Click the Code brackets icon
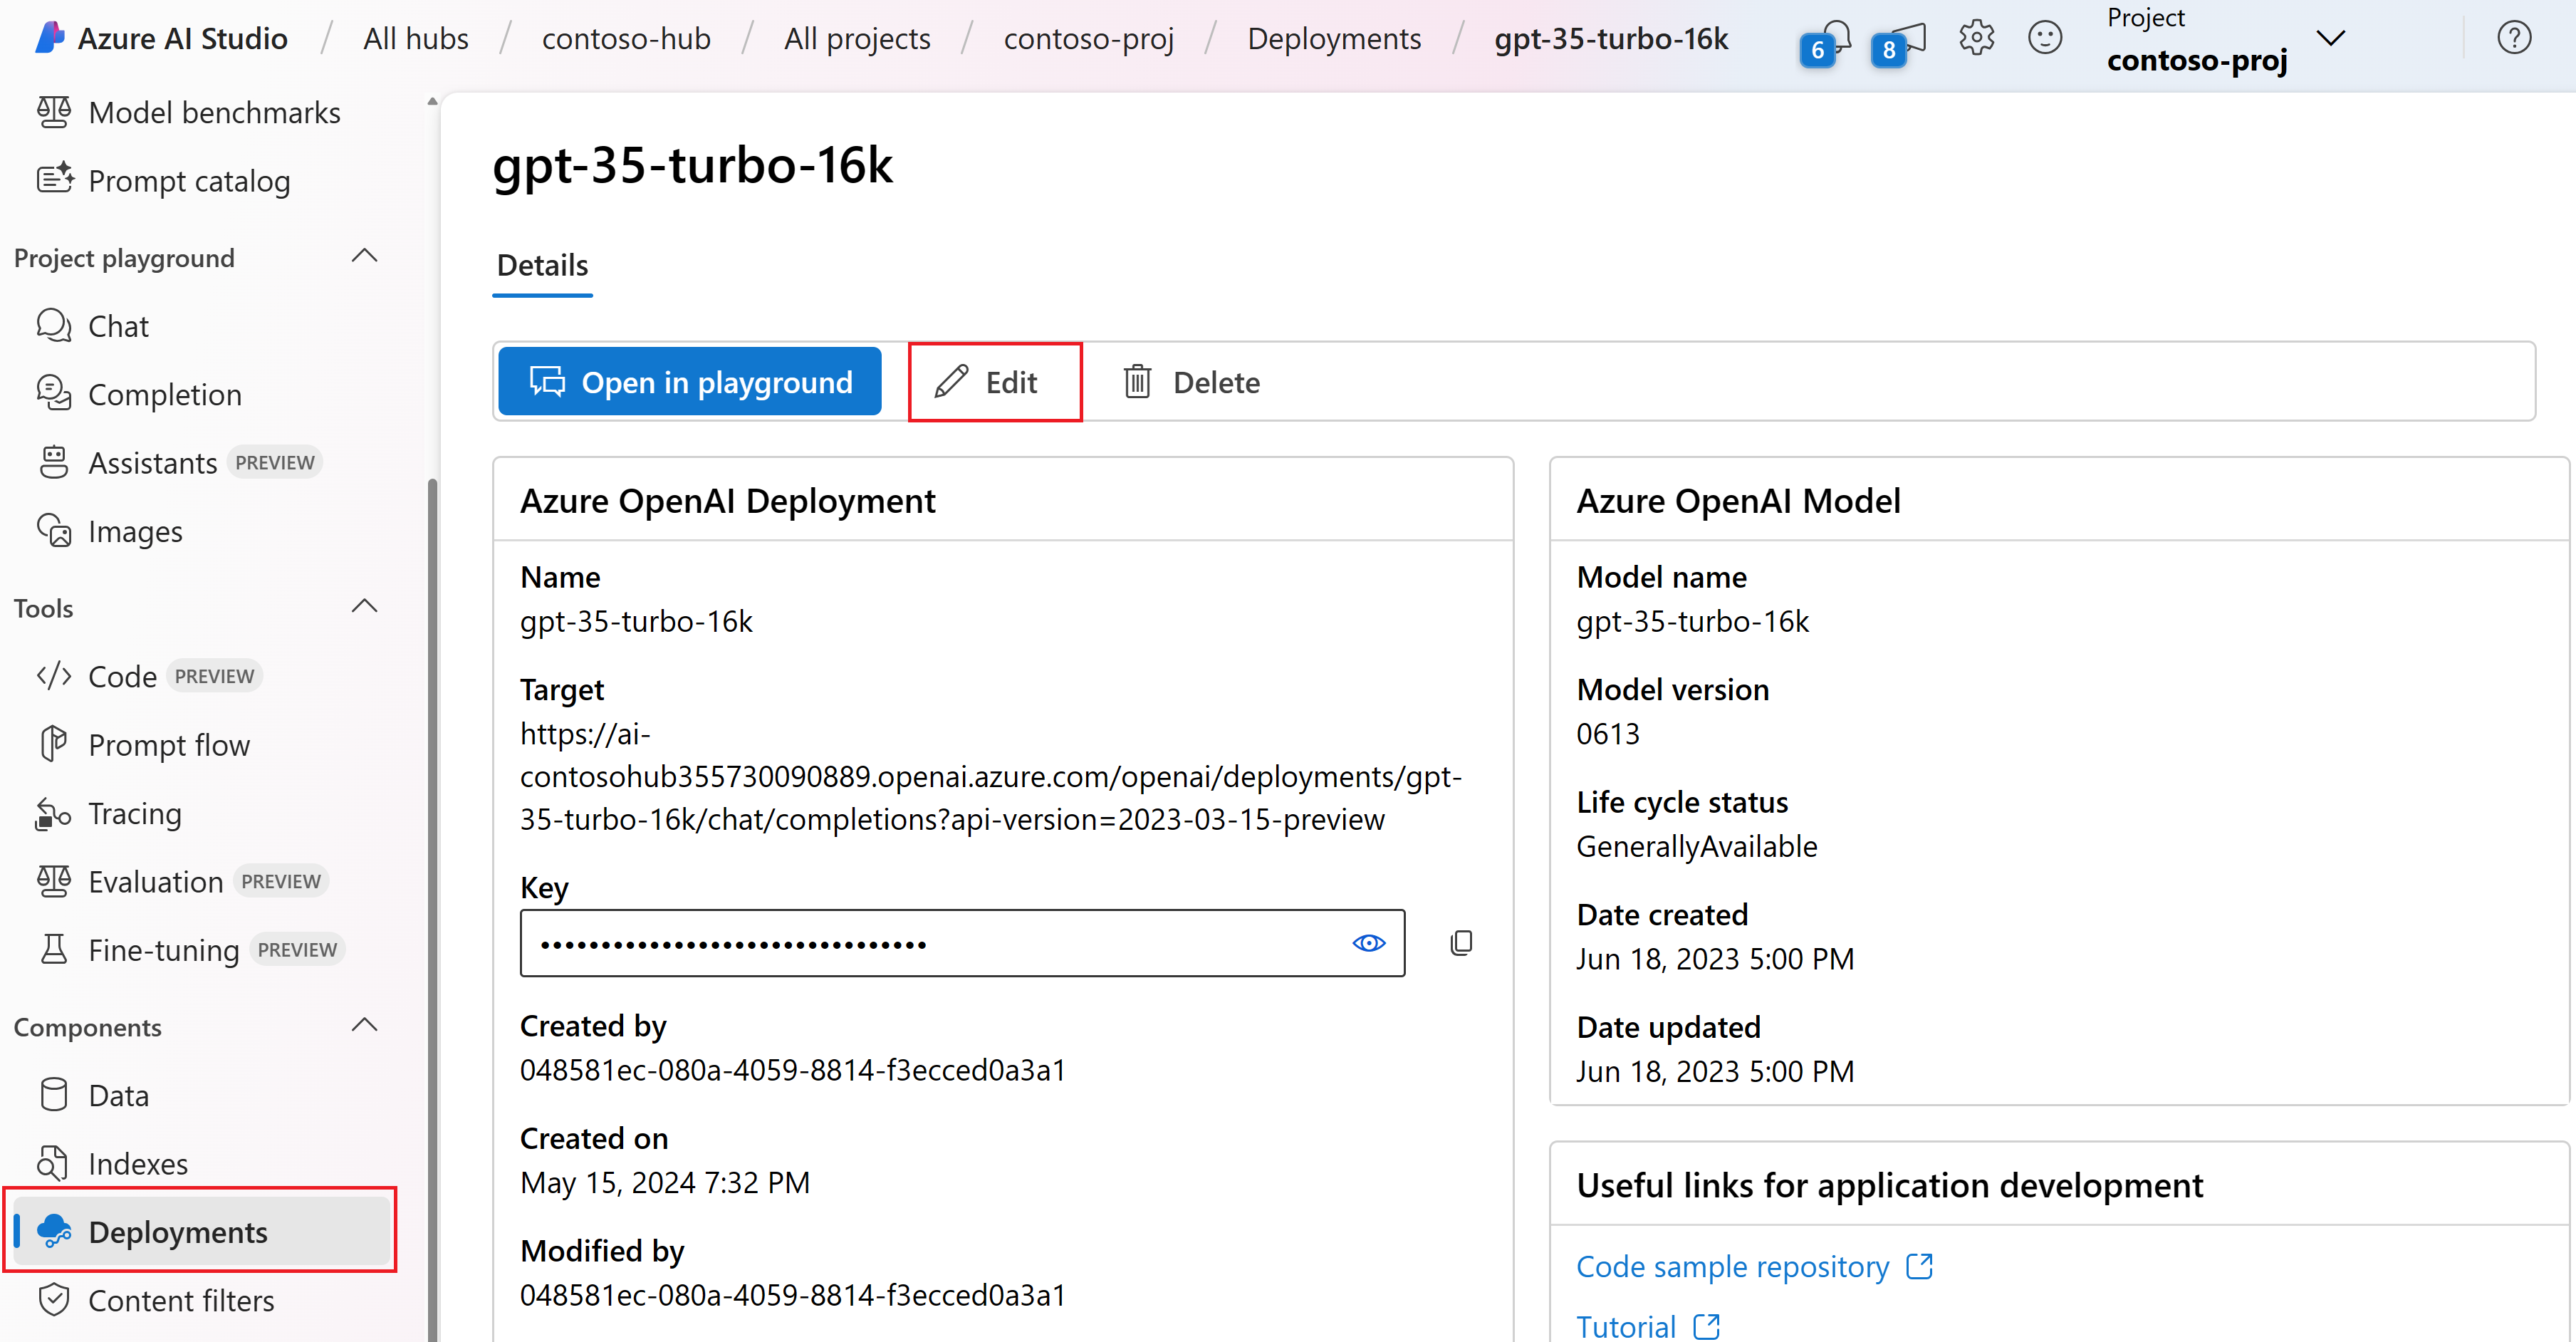 click(x=54, y=676)
